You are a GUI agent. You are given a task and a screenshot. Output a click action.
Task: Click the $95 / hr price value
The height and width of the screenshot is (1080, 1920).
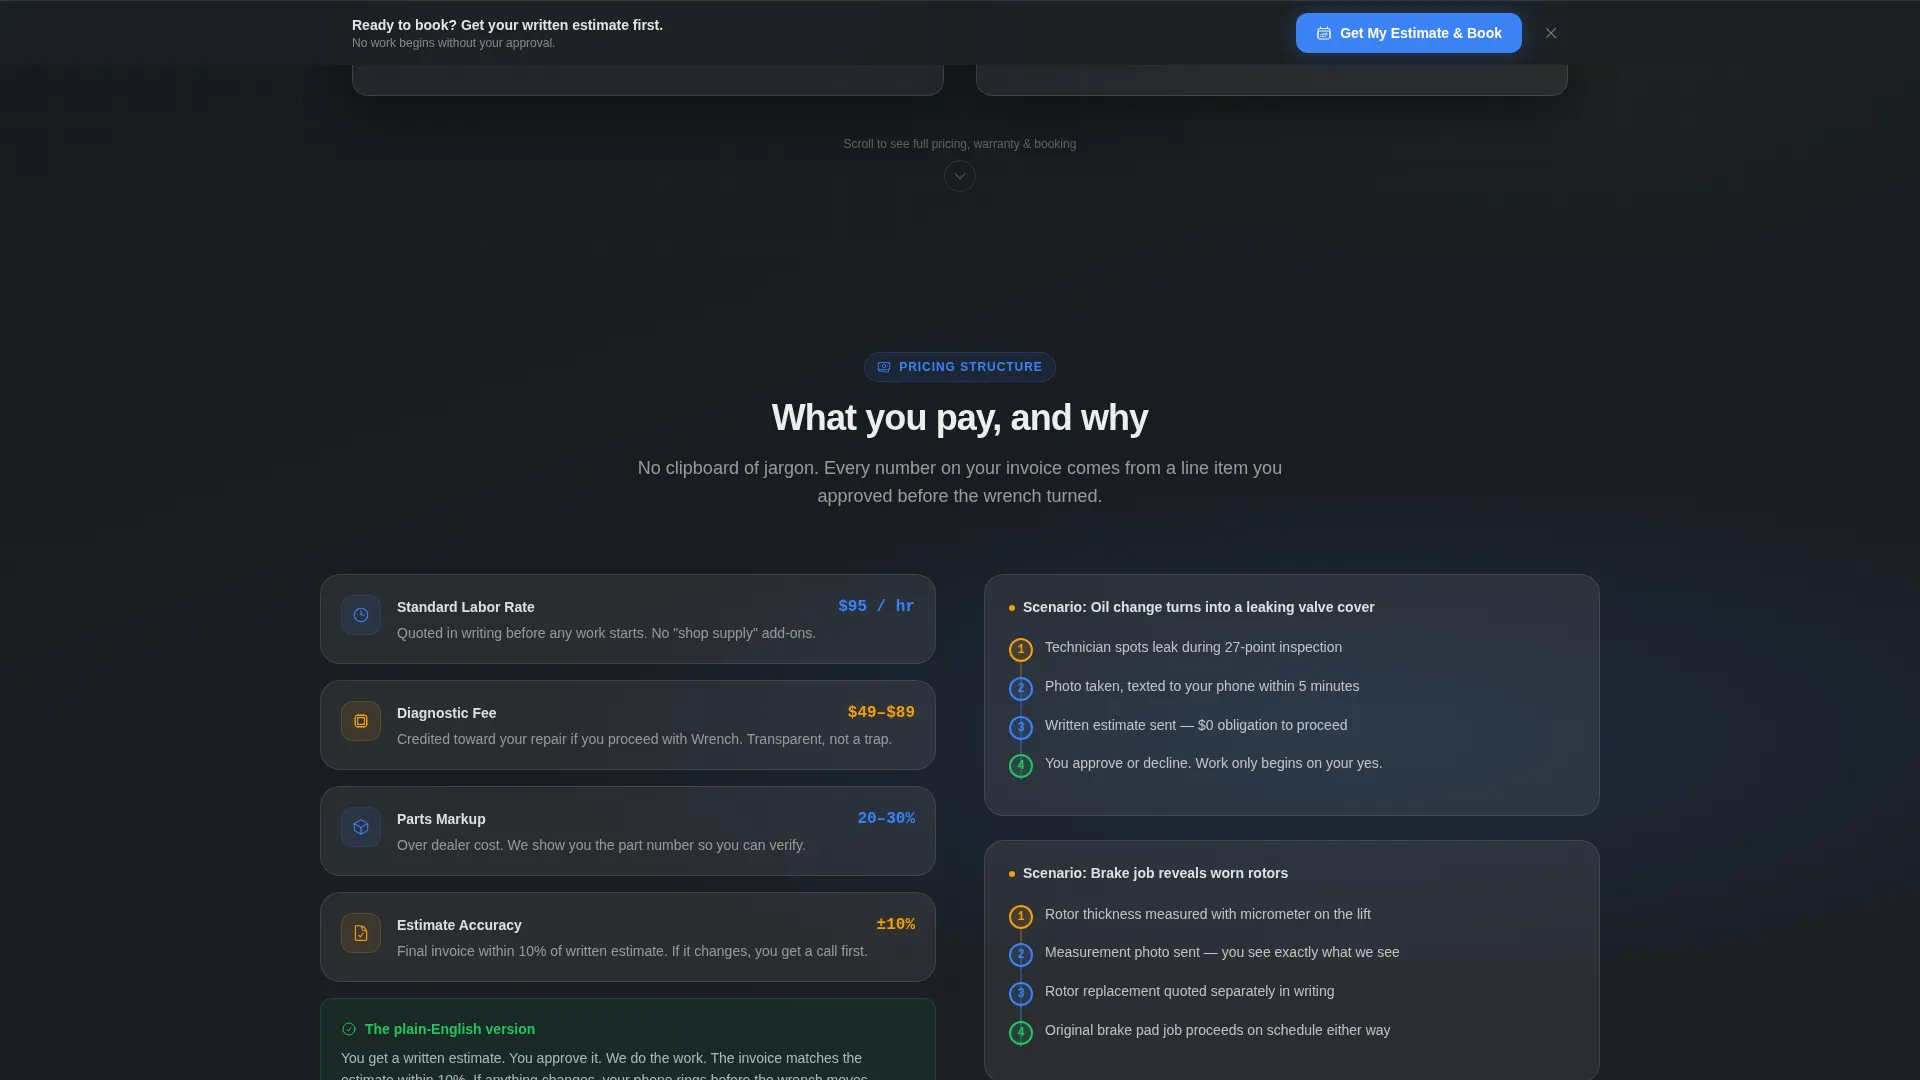[x=876, y=606]
